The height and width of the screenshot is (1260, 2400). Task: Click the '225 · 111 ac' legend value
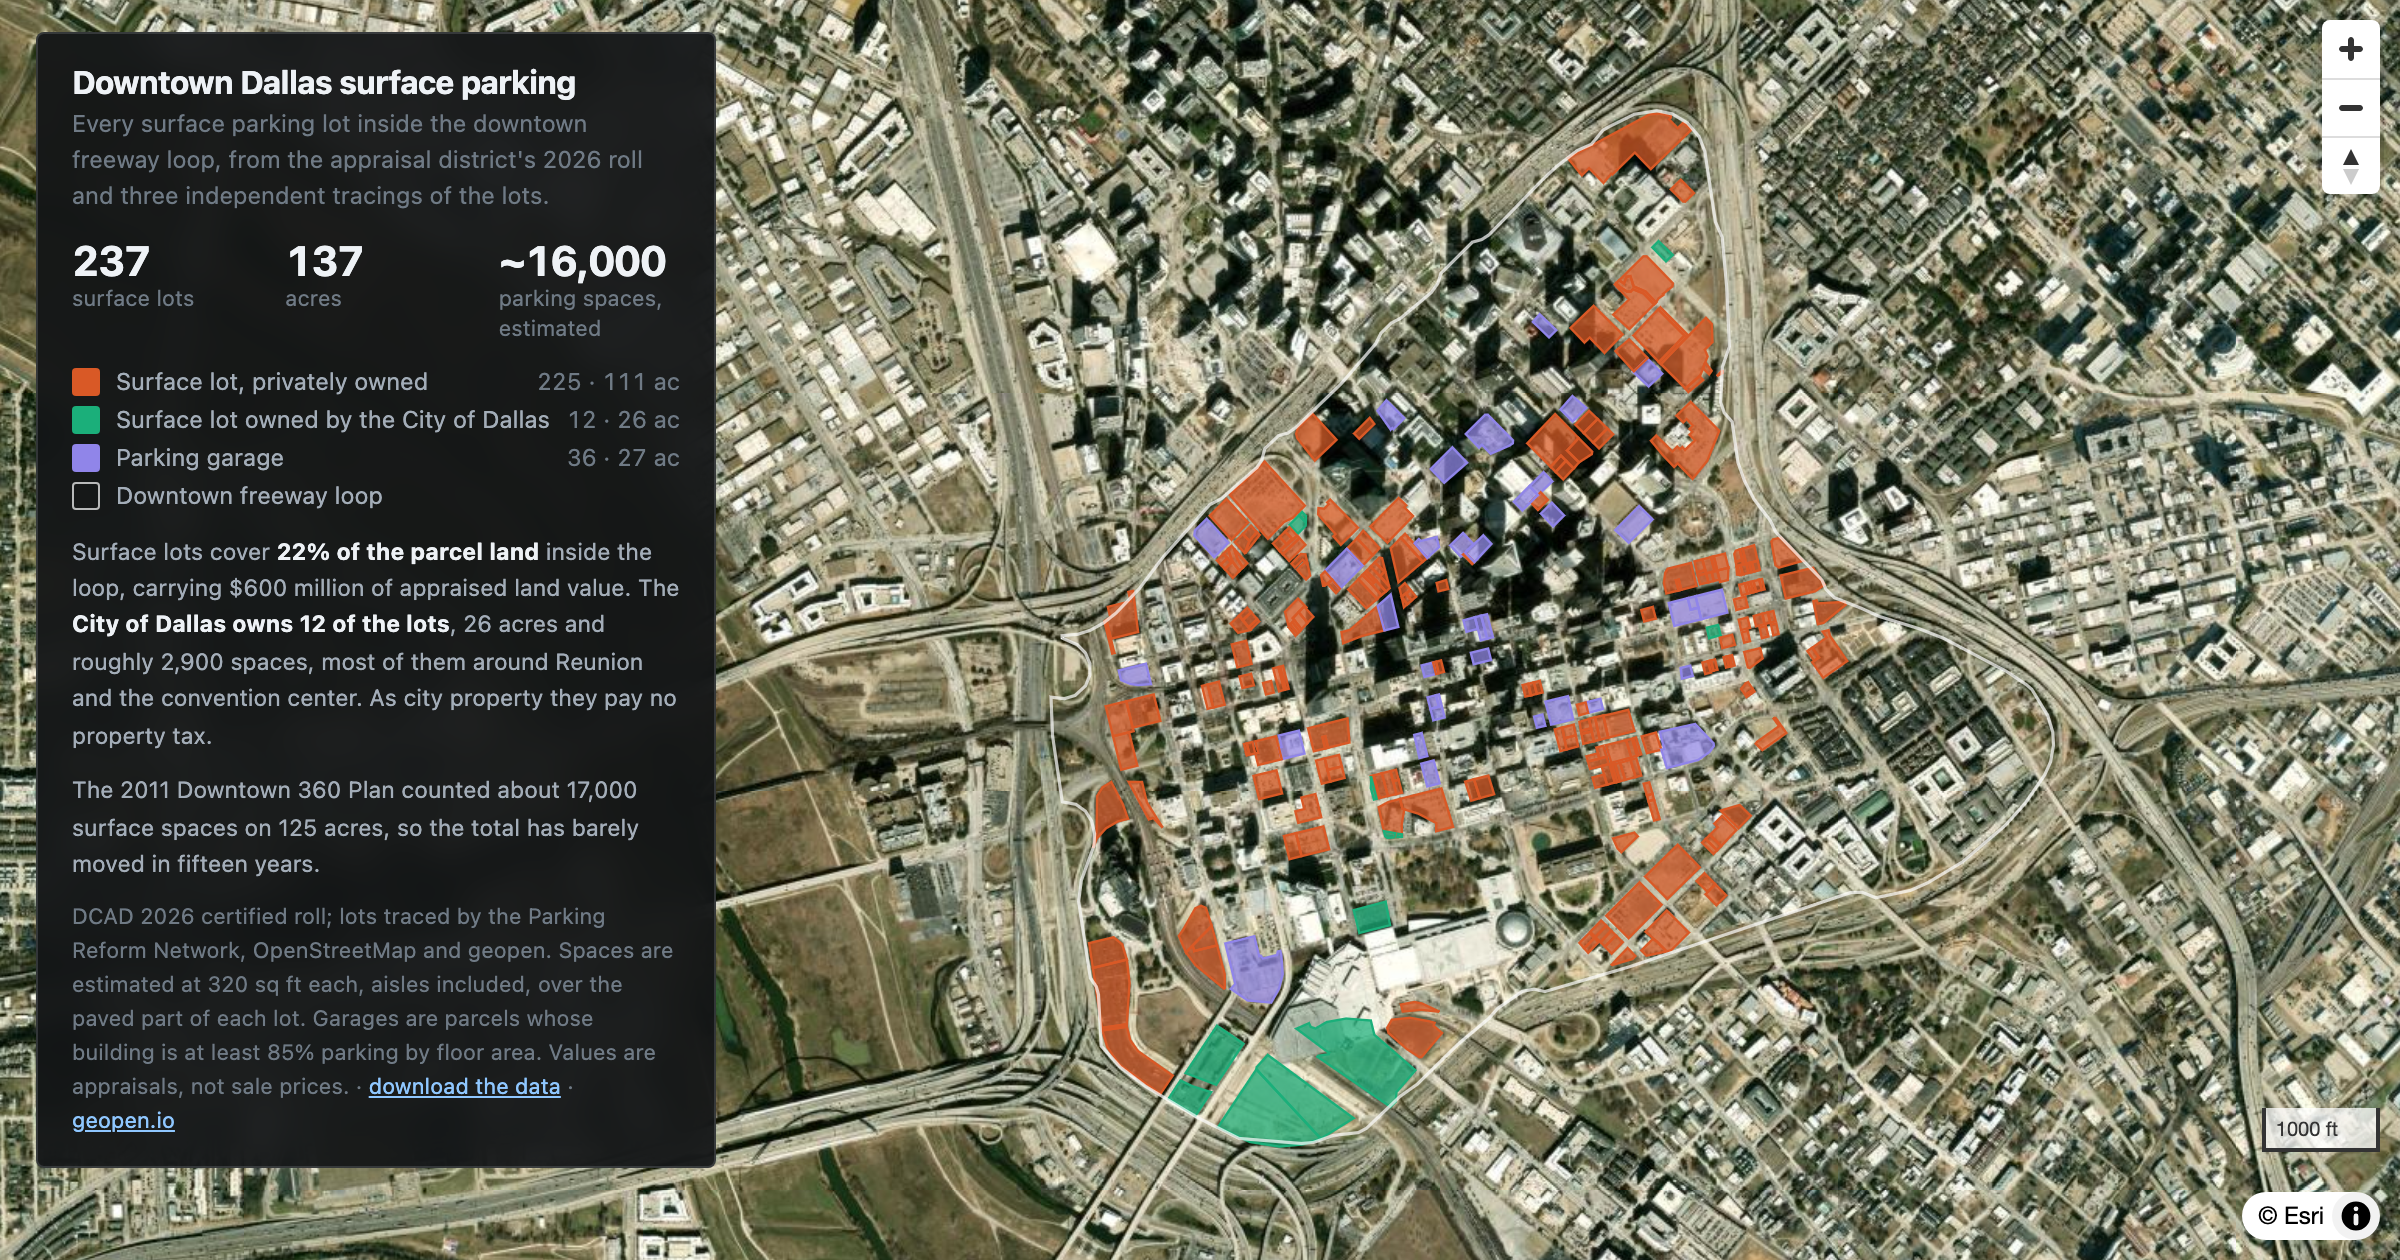pos(608,382)
